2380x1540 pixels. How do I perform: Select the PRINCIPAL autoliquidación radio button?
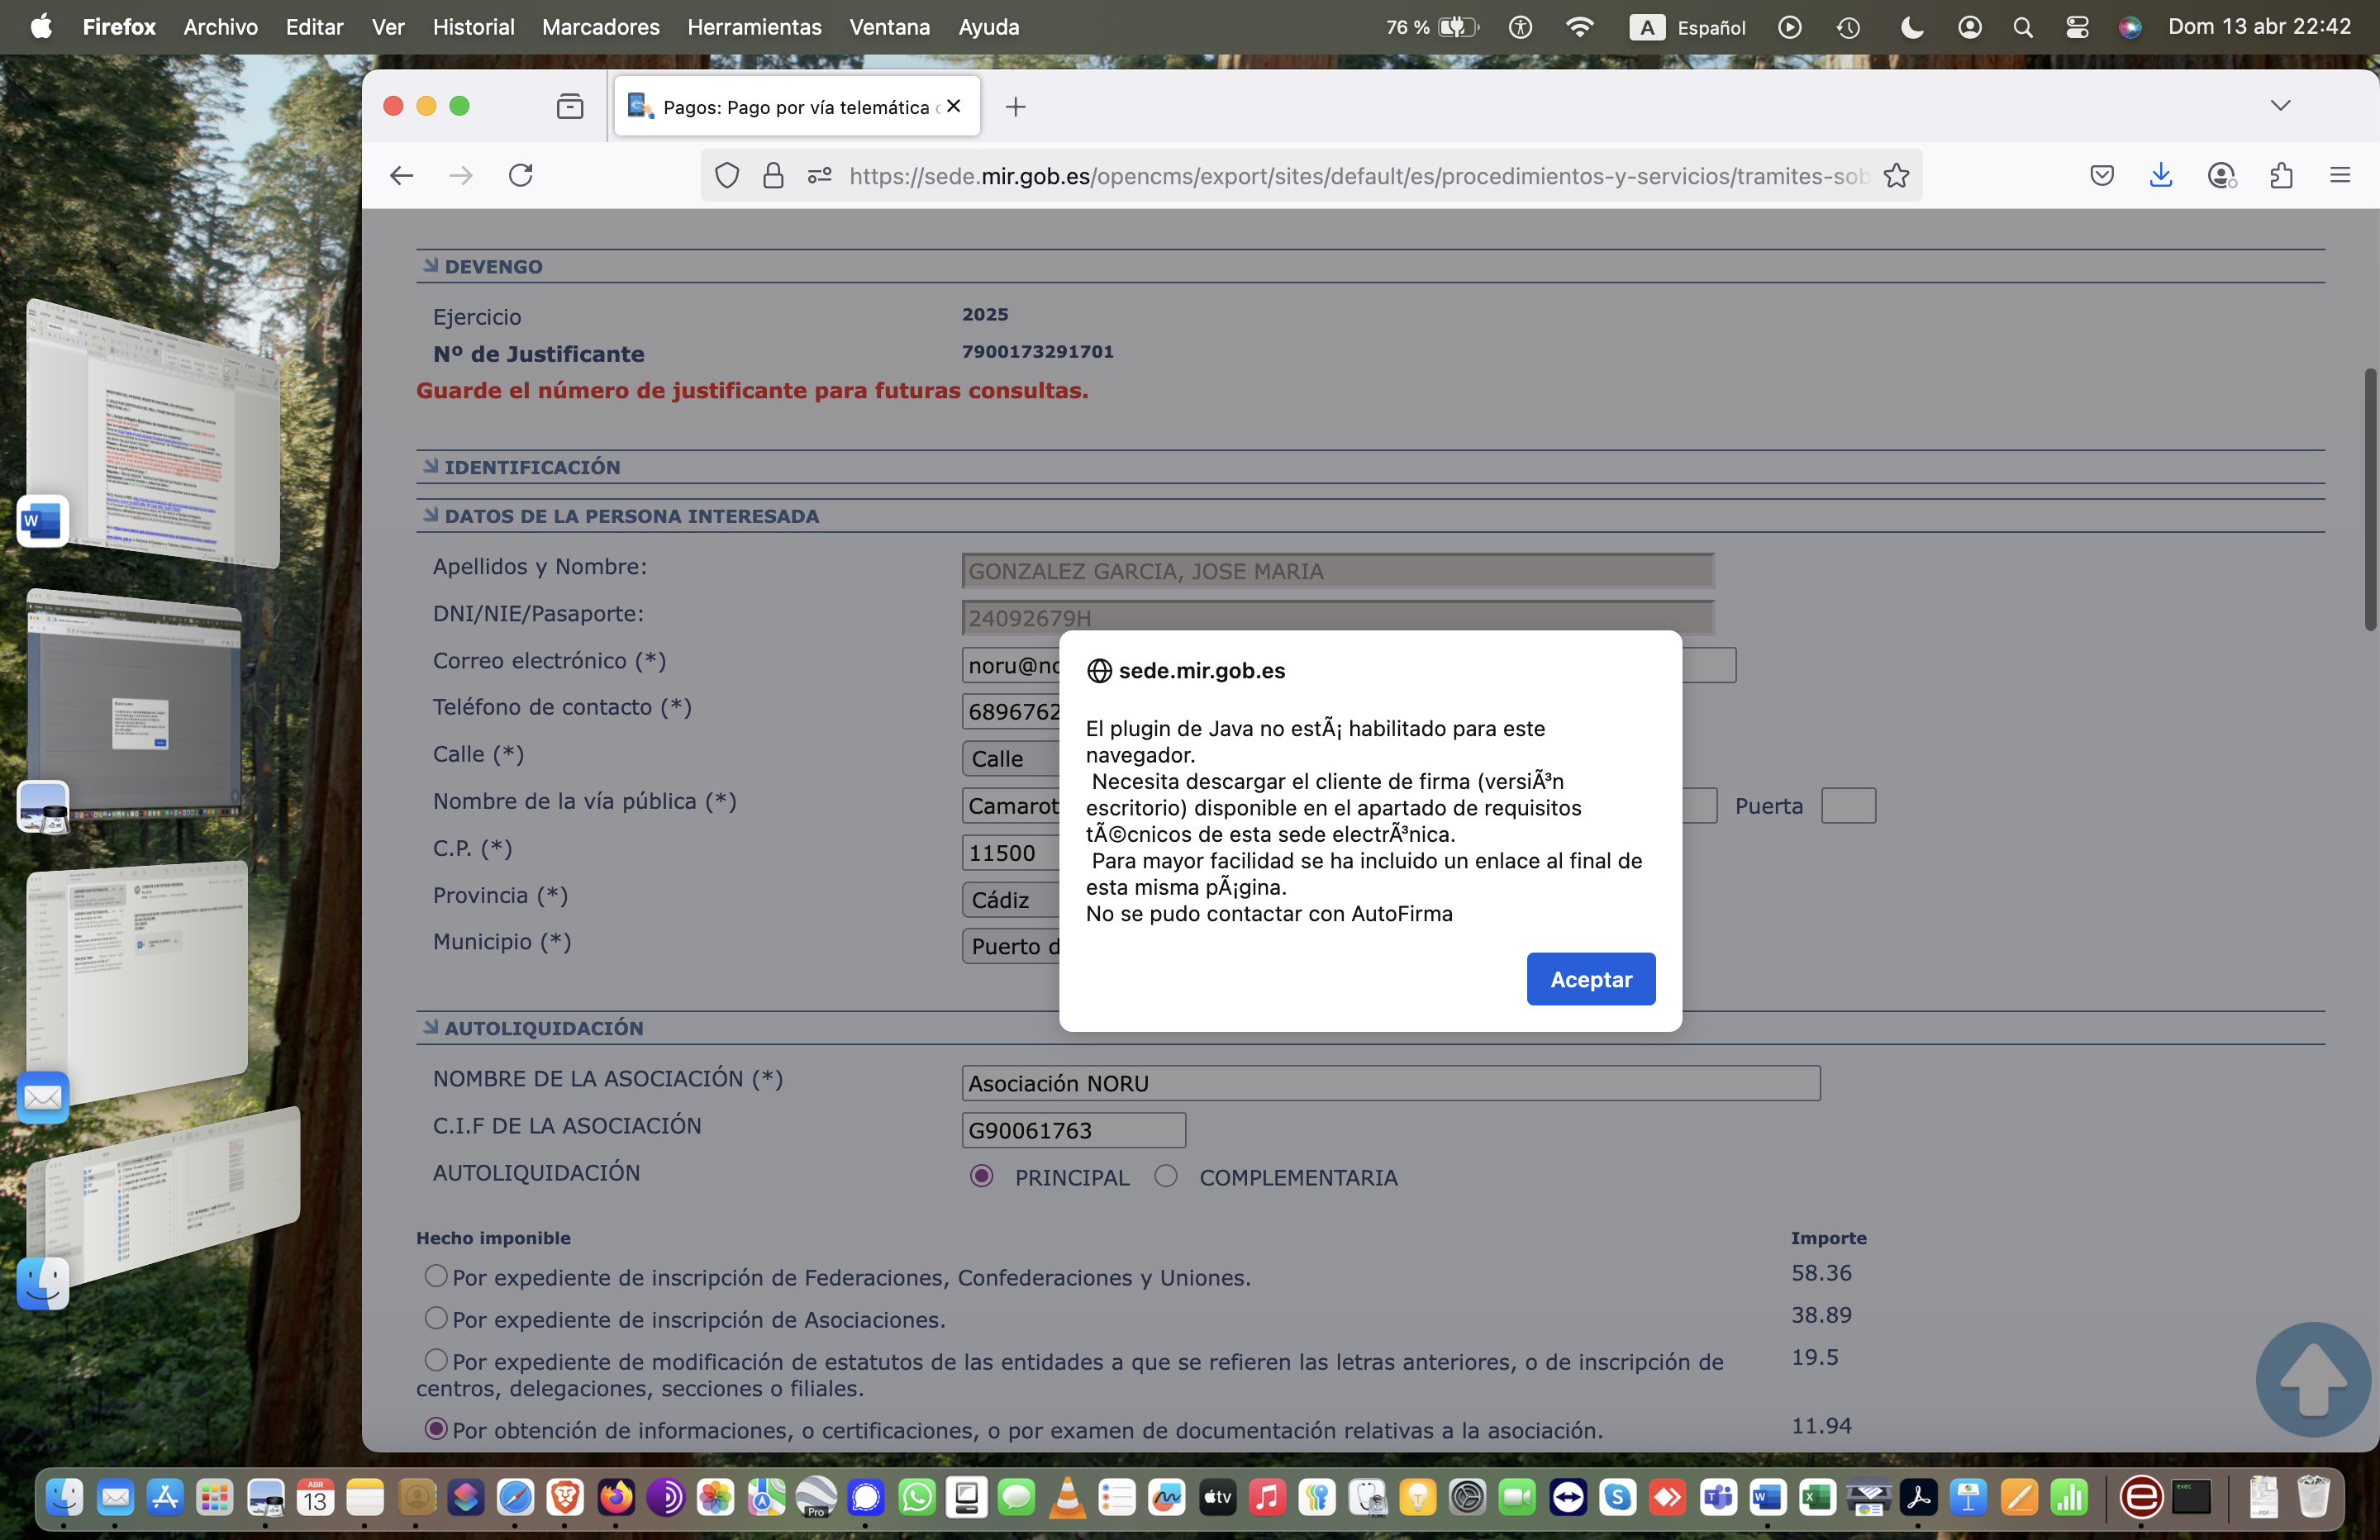click(982, 1176)
